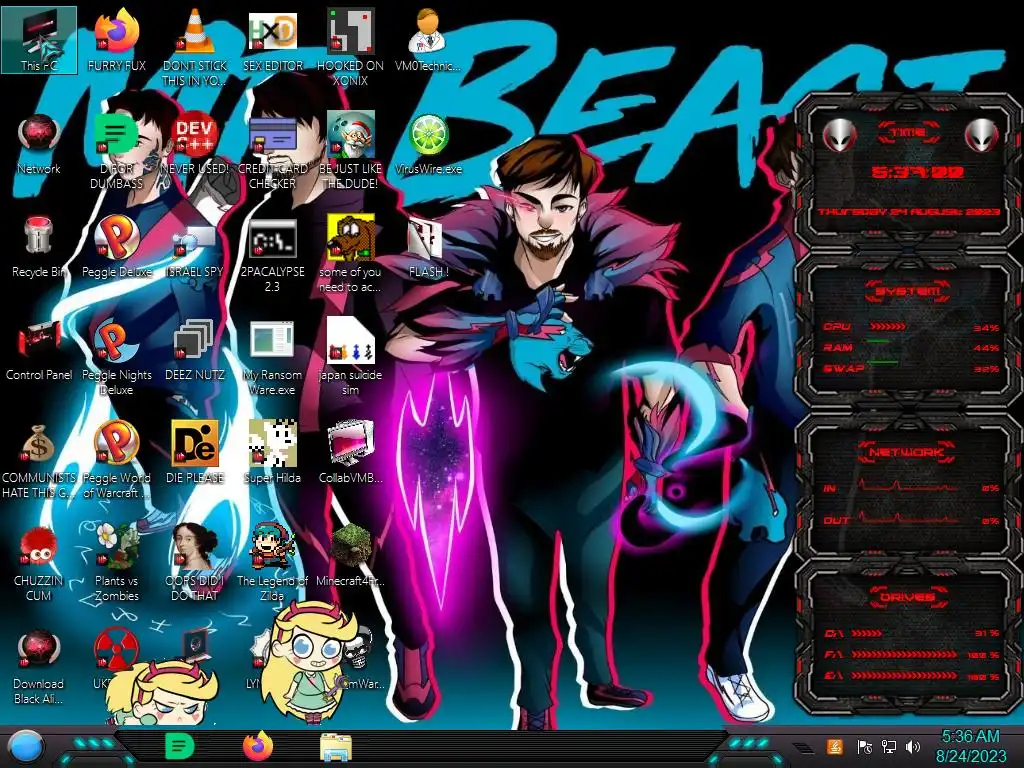
Task: Open the D FOR DUMBASS green shortcut
Action: pyautogui.click(x=116, y=150)
